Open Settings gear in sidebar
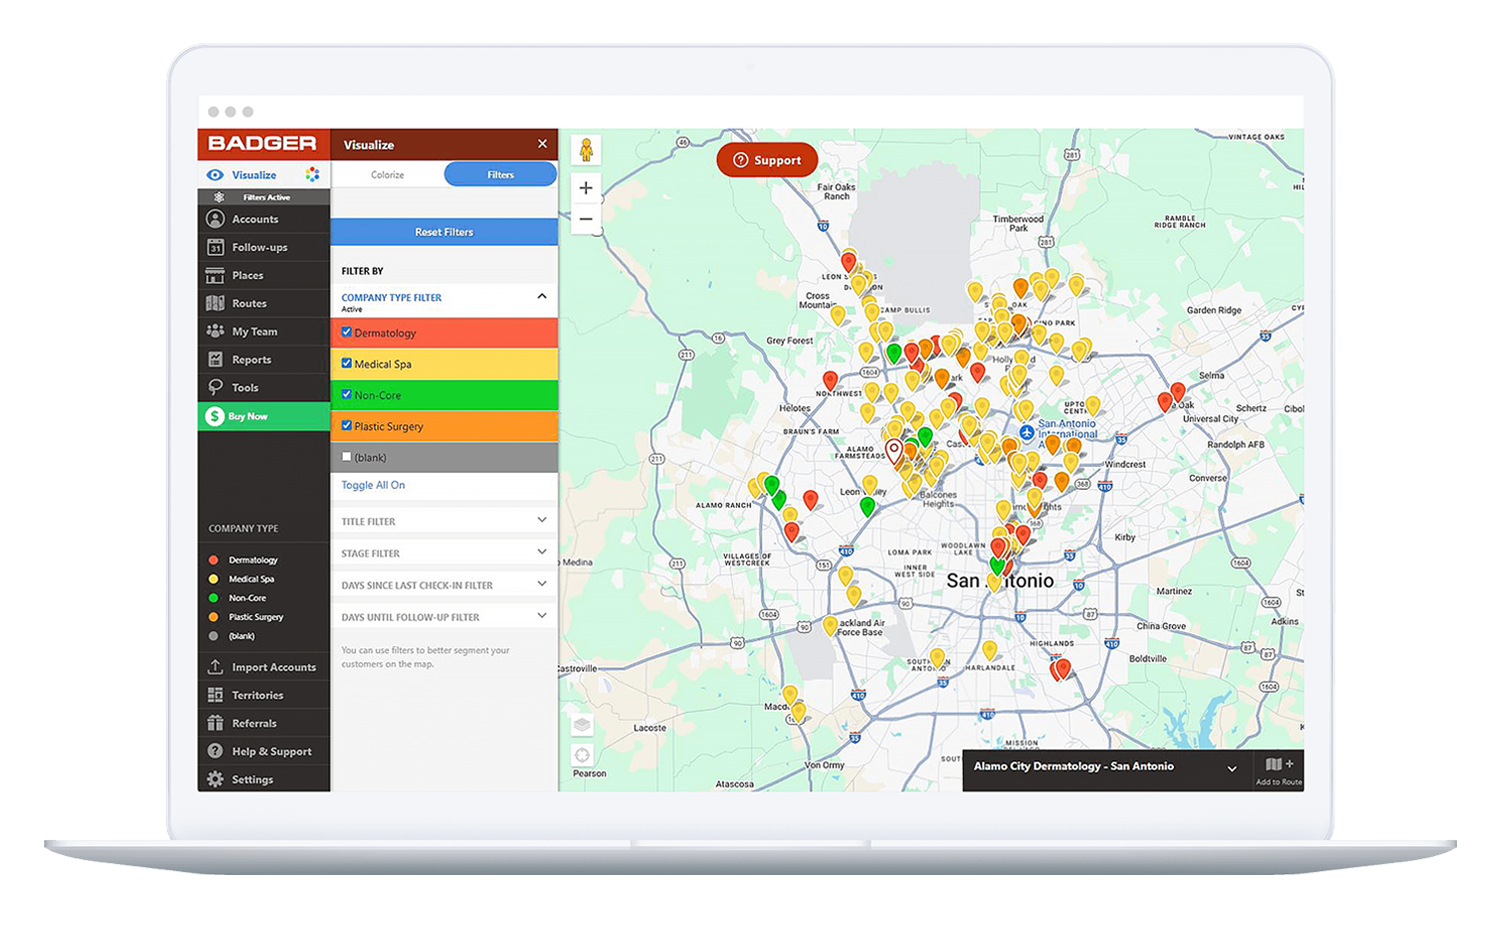Viewport: 1500px width, 947px height. pos(215,779)
